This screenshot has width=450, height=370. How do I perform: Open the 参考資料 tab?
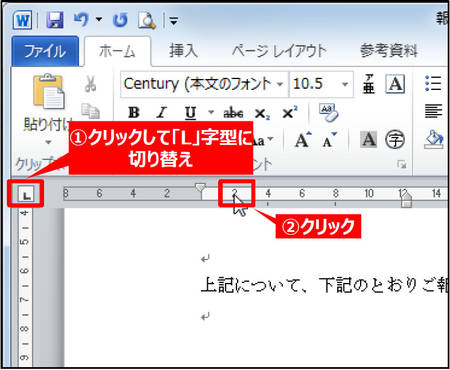coord(389,51)
